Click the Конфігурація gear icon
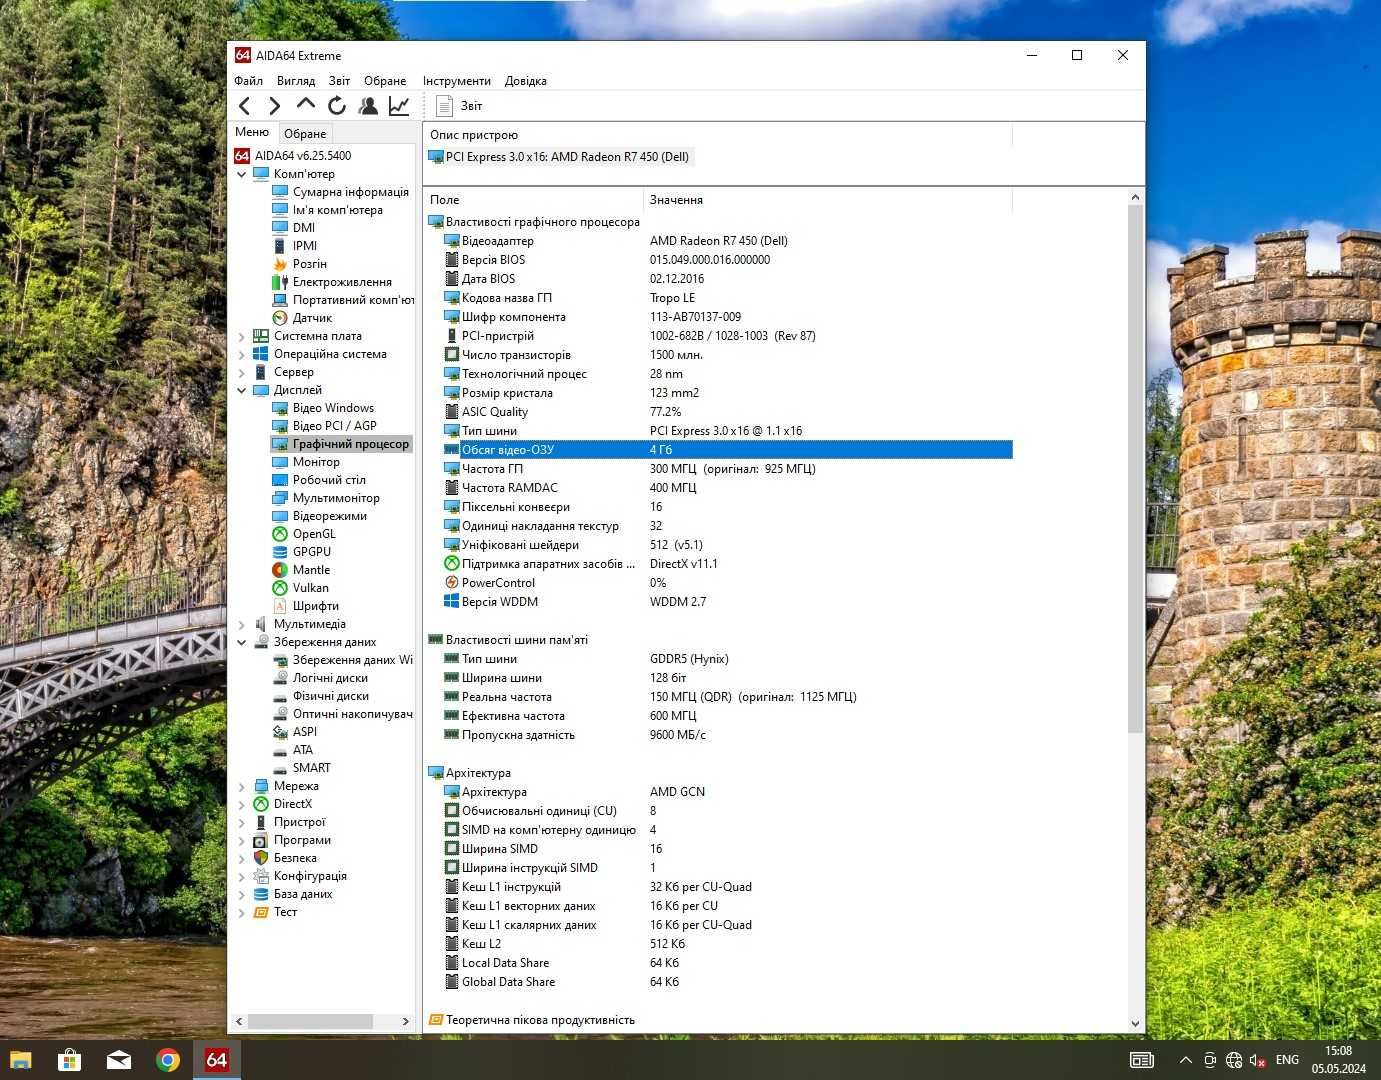 [261, 876]
